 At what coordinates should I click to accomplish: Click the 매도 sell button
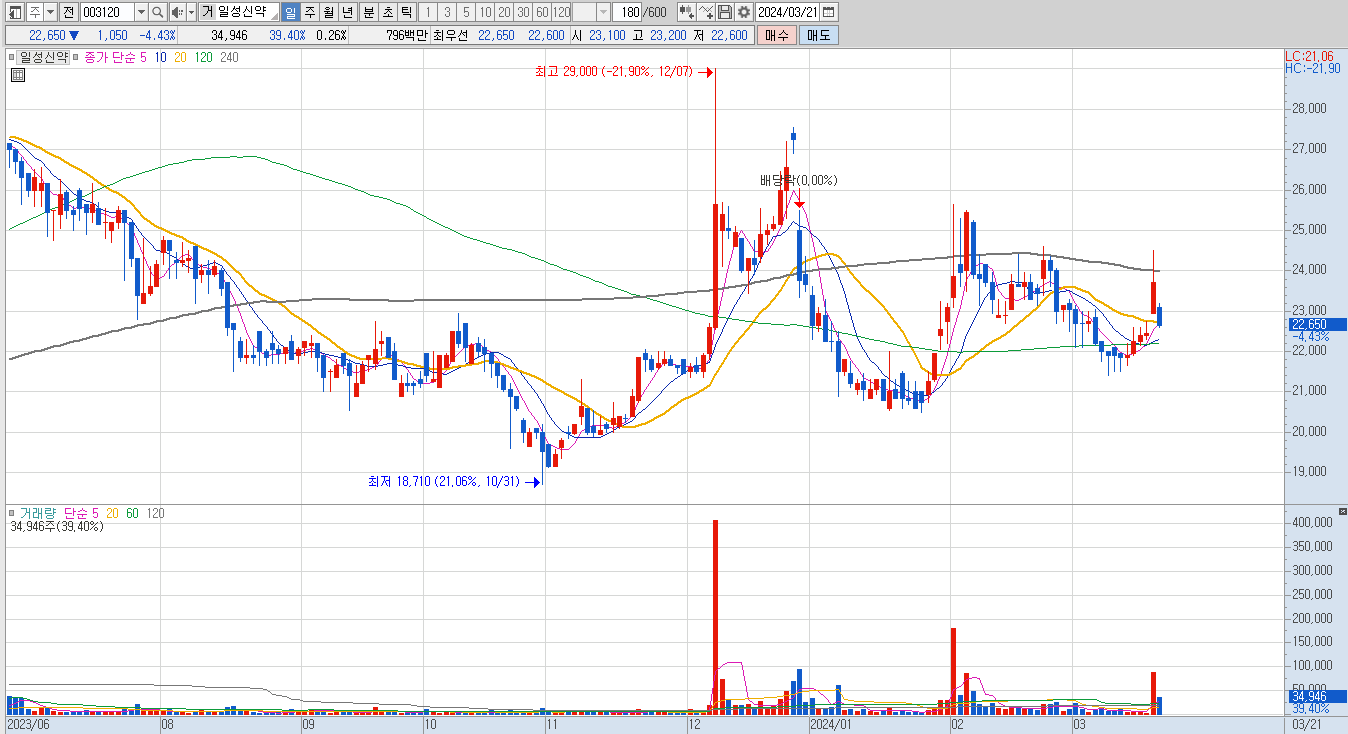[818, 35]
